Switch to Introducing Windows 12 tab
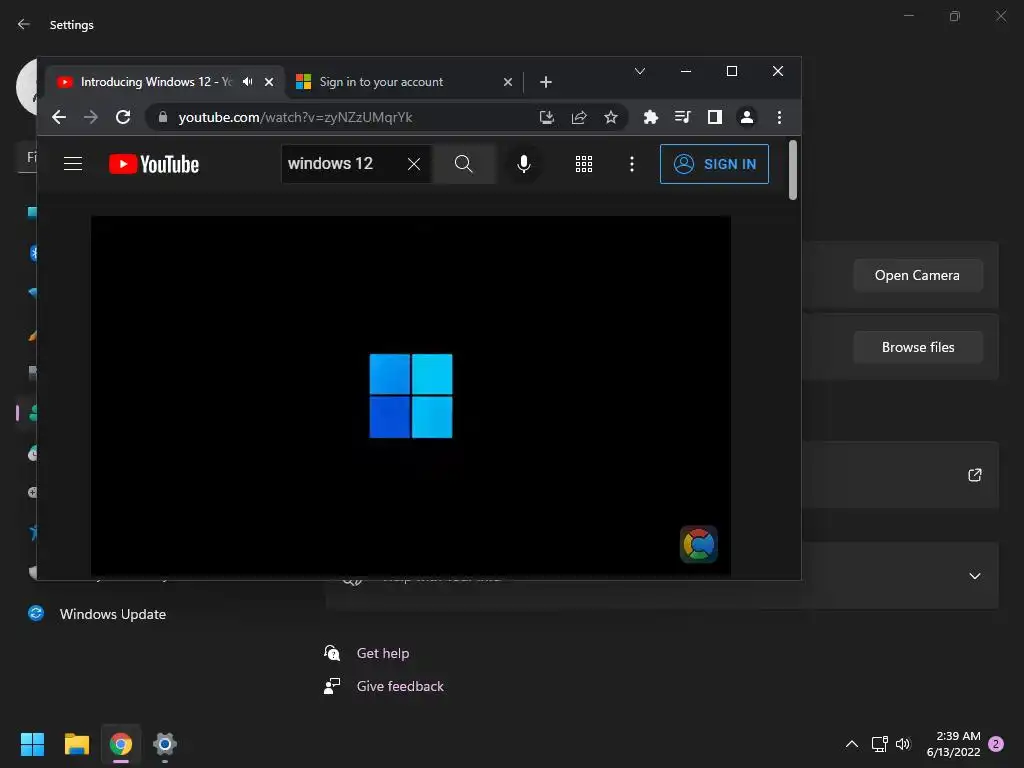Image resolution: width=1024 pixels, height=768 pixels. [157, 82]
